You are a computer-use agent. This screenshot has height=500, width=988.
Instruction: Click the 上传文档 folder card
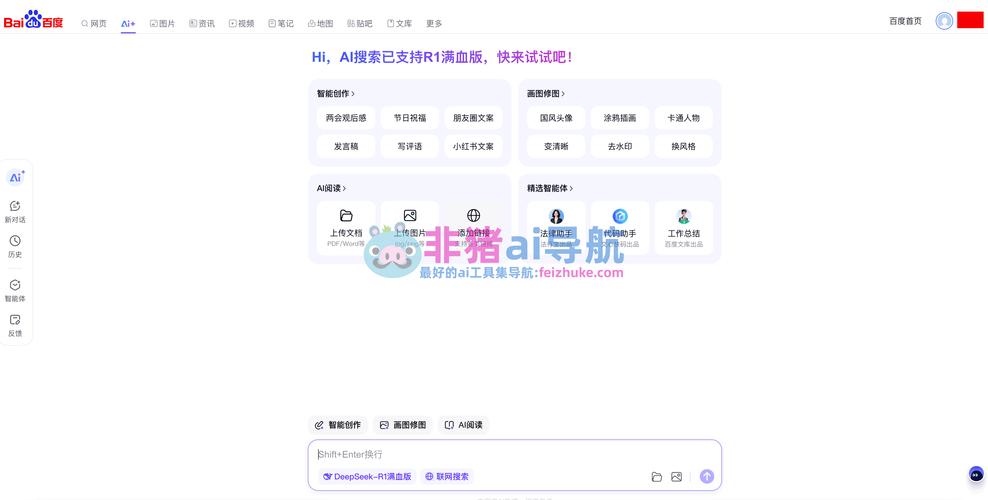(x=346, y=228)
